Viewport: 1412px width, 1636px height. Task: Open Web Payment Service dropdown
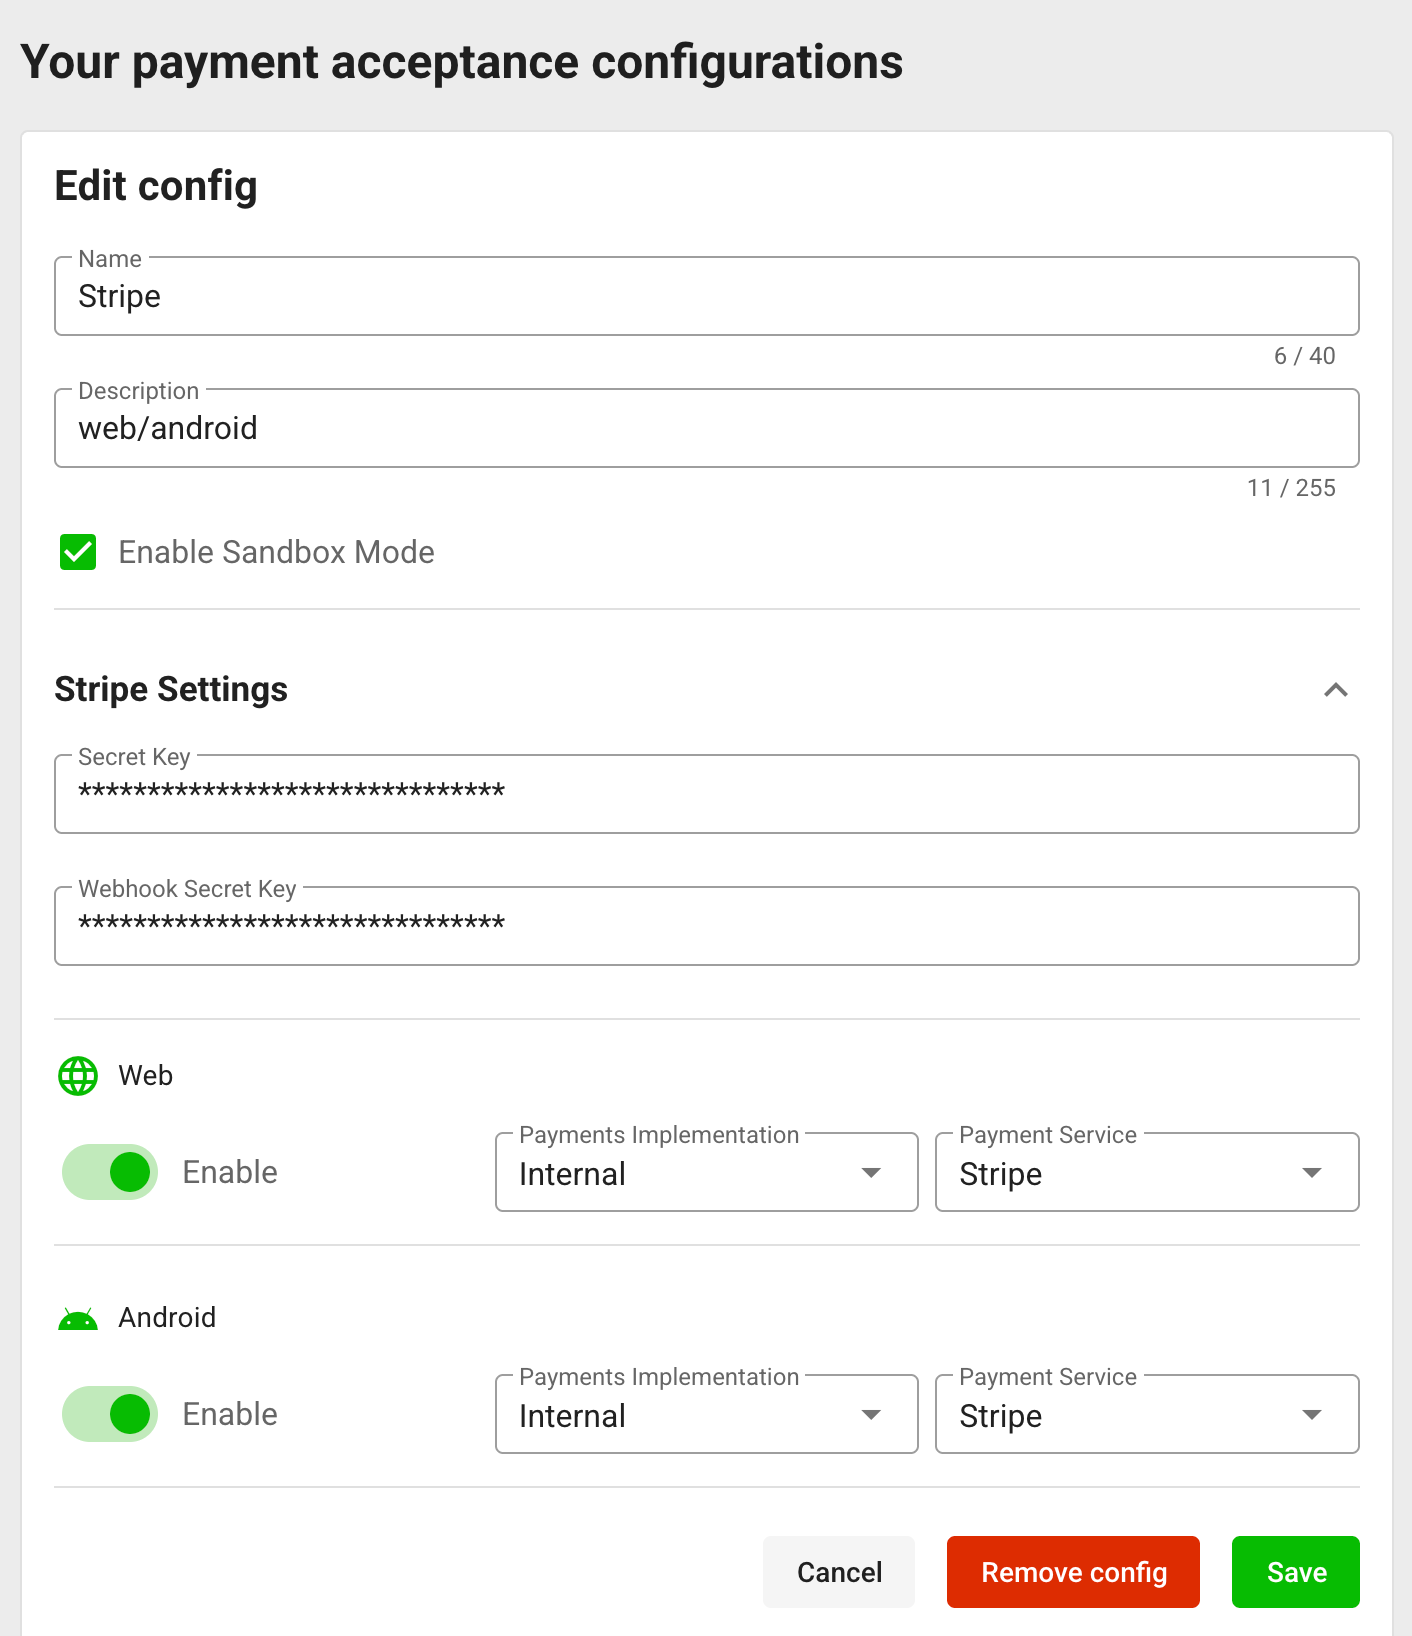click(x=1147, y=1172)
